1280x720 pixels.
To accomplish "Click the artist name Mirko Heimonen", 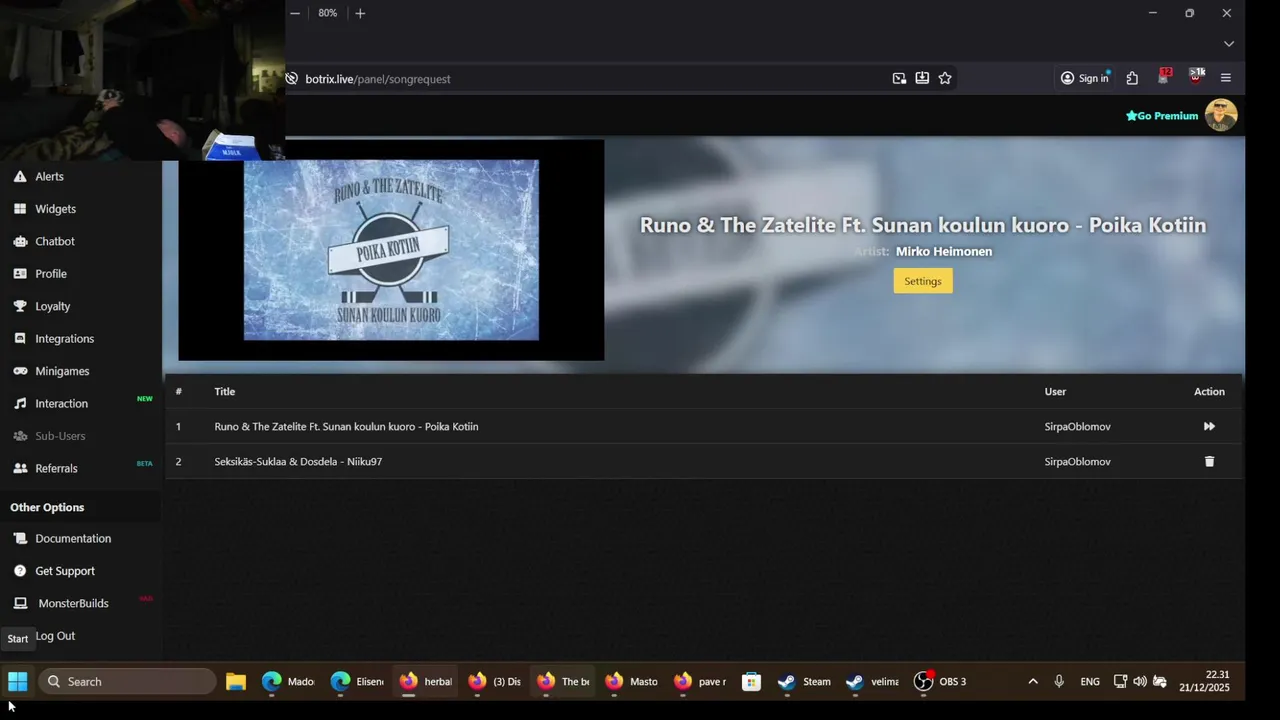I will [944, 252].
